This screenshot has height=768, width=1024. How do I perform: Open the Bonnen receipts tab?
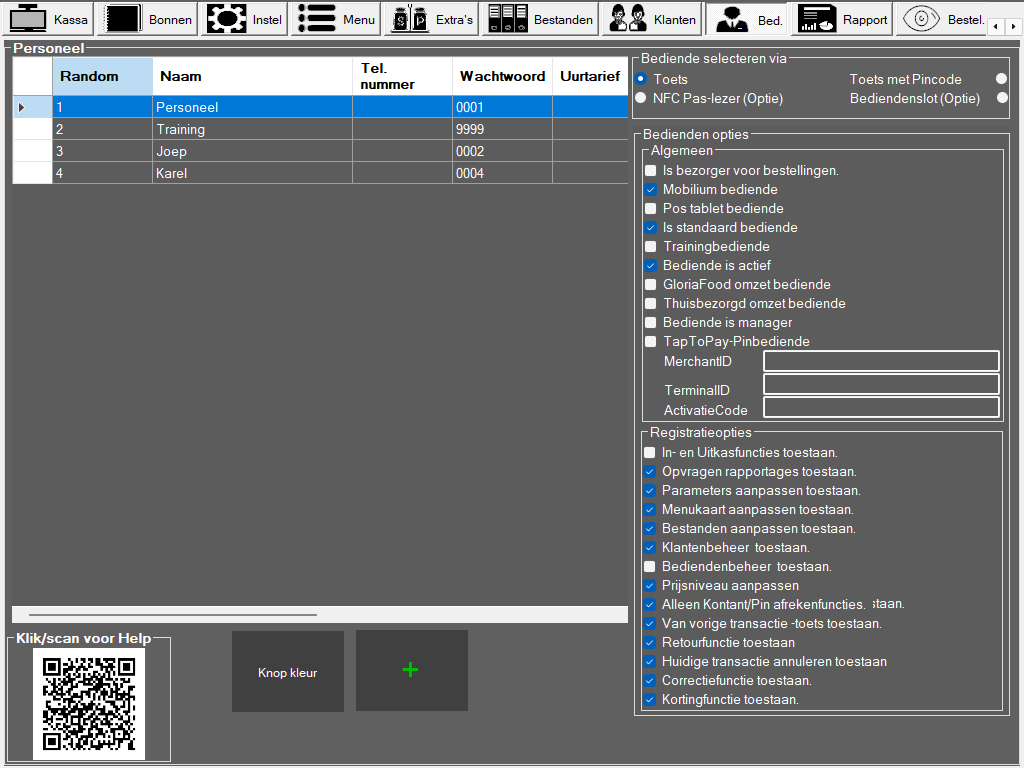tap(148, 19)
